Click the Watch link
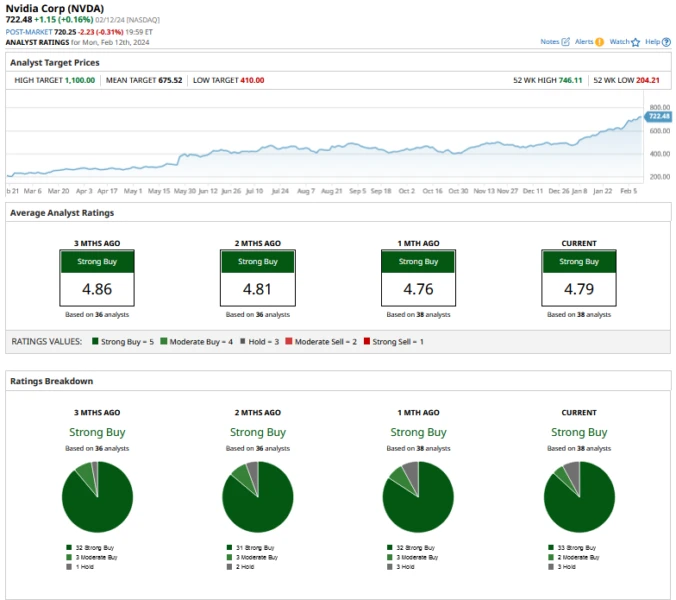This screenshot has width=676, height=600. (620, 41)
